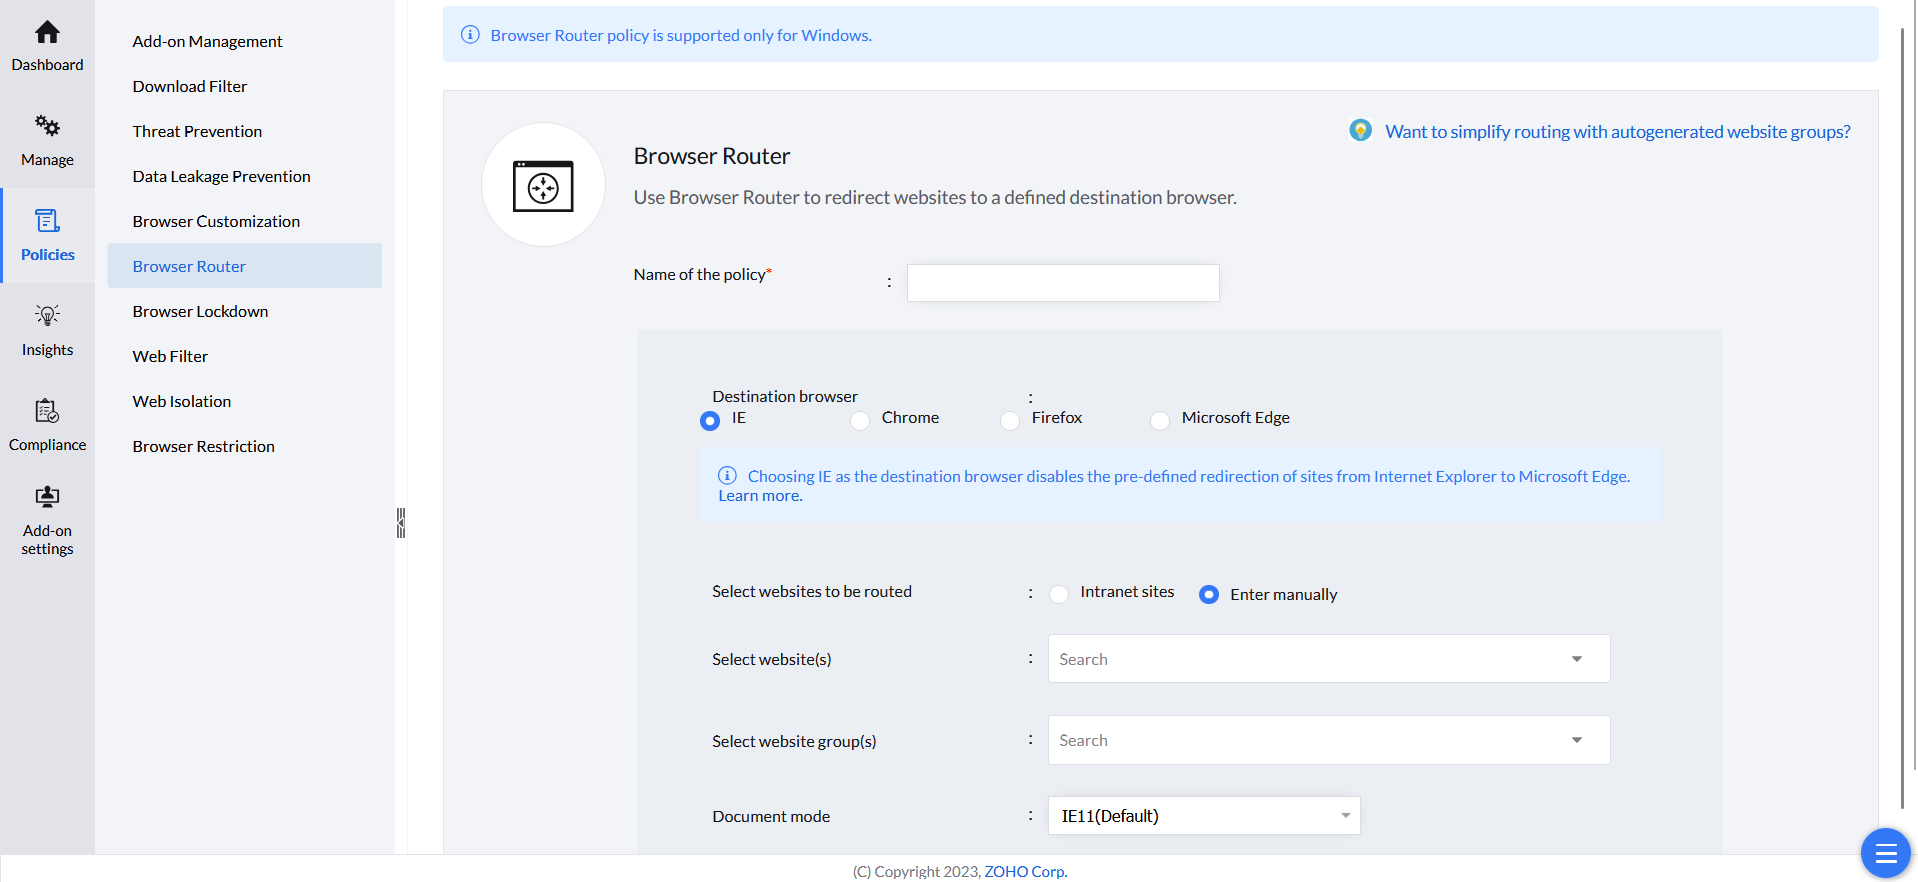The width and height of the screenshot is (1918, 882).
Task: Focus the Name of the policy field
Action: [x=1062, y=283]
